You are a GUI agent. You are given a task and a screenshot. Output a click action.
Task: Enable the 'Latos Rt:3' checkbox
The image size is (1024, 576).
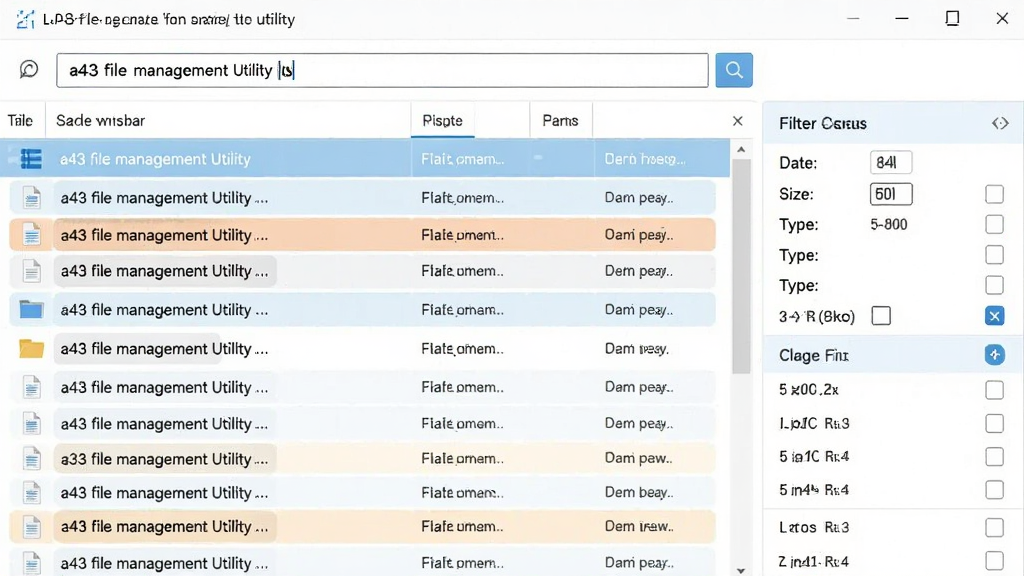click(994, 527)
